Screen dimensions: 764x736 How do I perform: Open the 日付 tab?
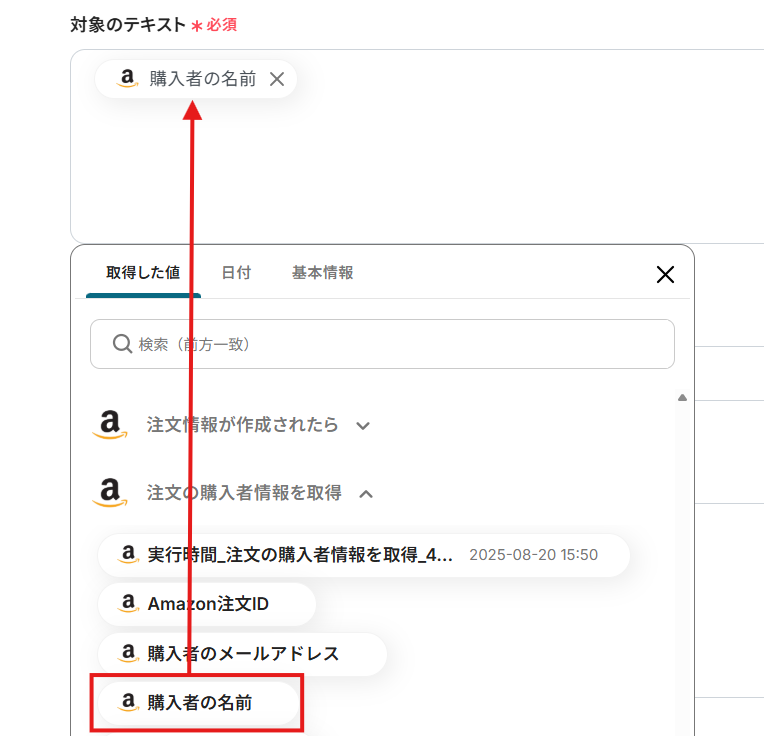(236, 273)
